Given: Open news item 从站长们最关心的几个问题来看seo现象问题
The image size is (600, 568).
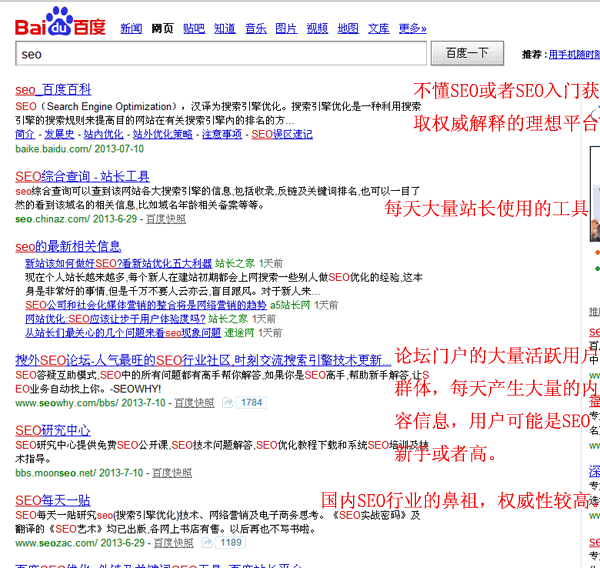Looking at the screenshot, I should (123, 333).
